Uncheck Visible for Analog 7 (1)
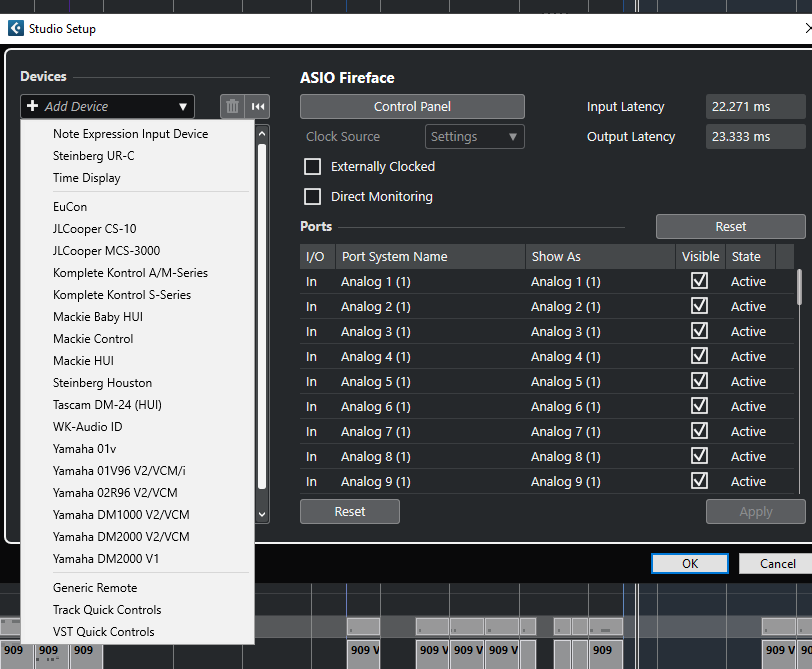Viewport: 812px width, 669px height. point(699,431)
